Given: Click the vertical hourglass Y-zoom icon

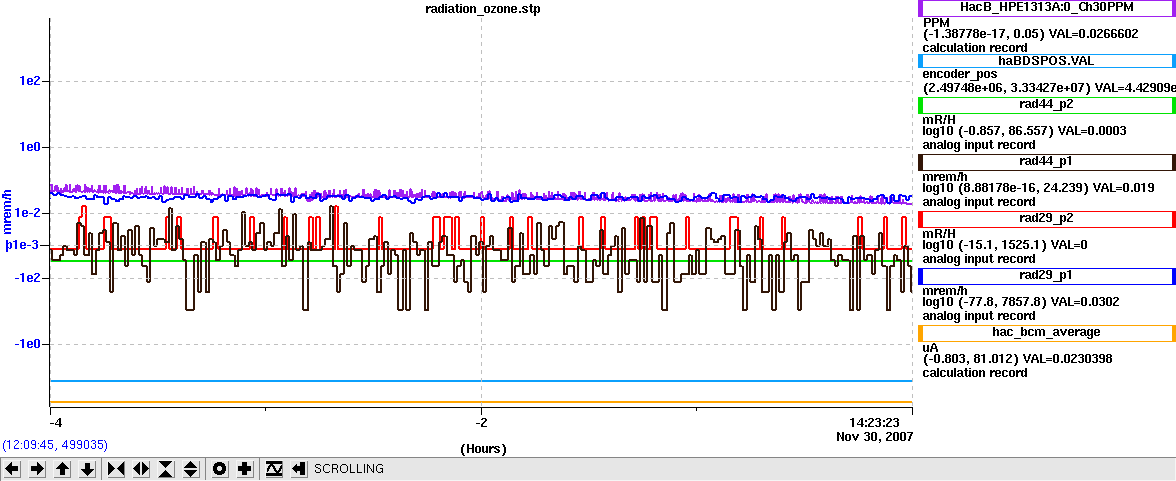Looking at the screenshot, I should tap(166, 469).
